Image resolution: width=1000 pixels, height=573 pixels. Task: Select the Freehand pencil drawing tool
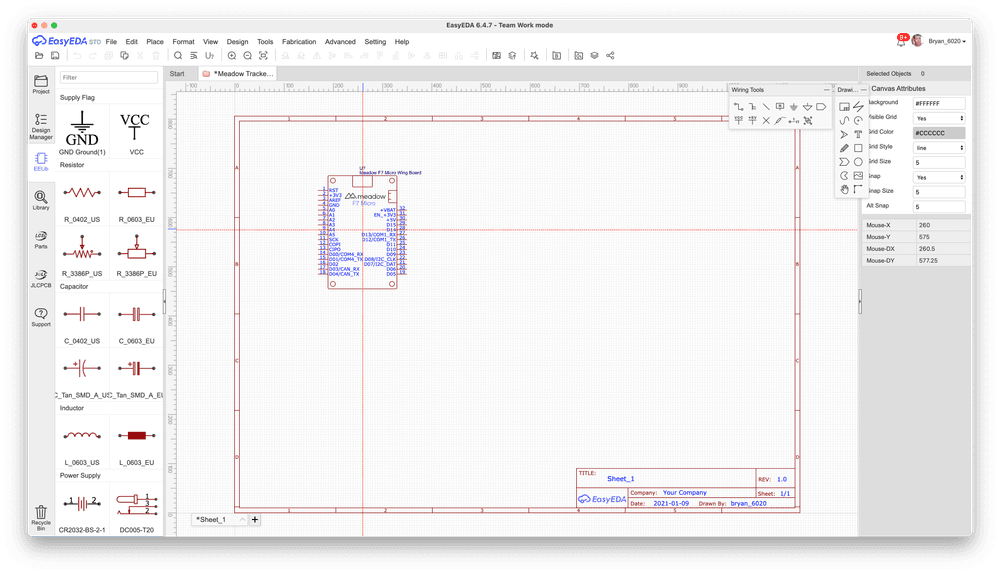pyautogui.click(x=844, y=148)
